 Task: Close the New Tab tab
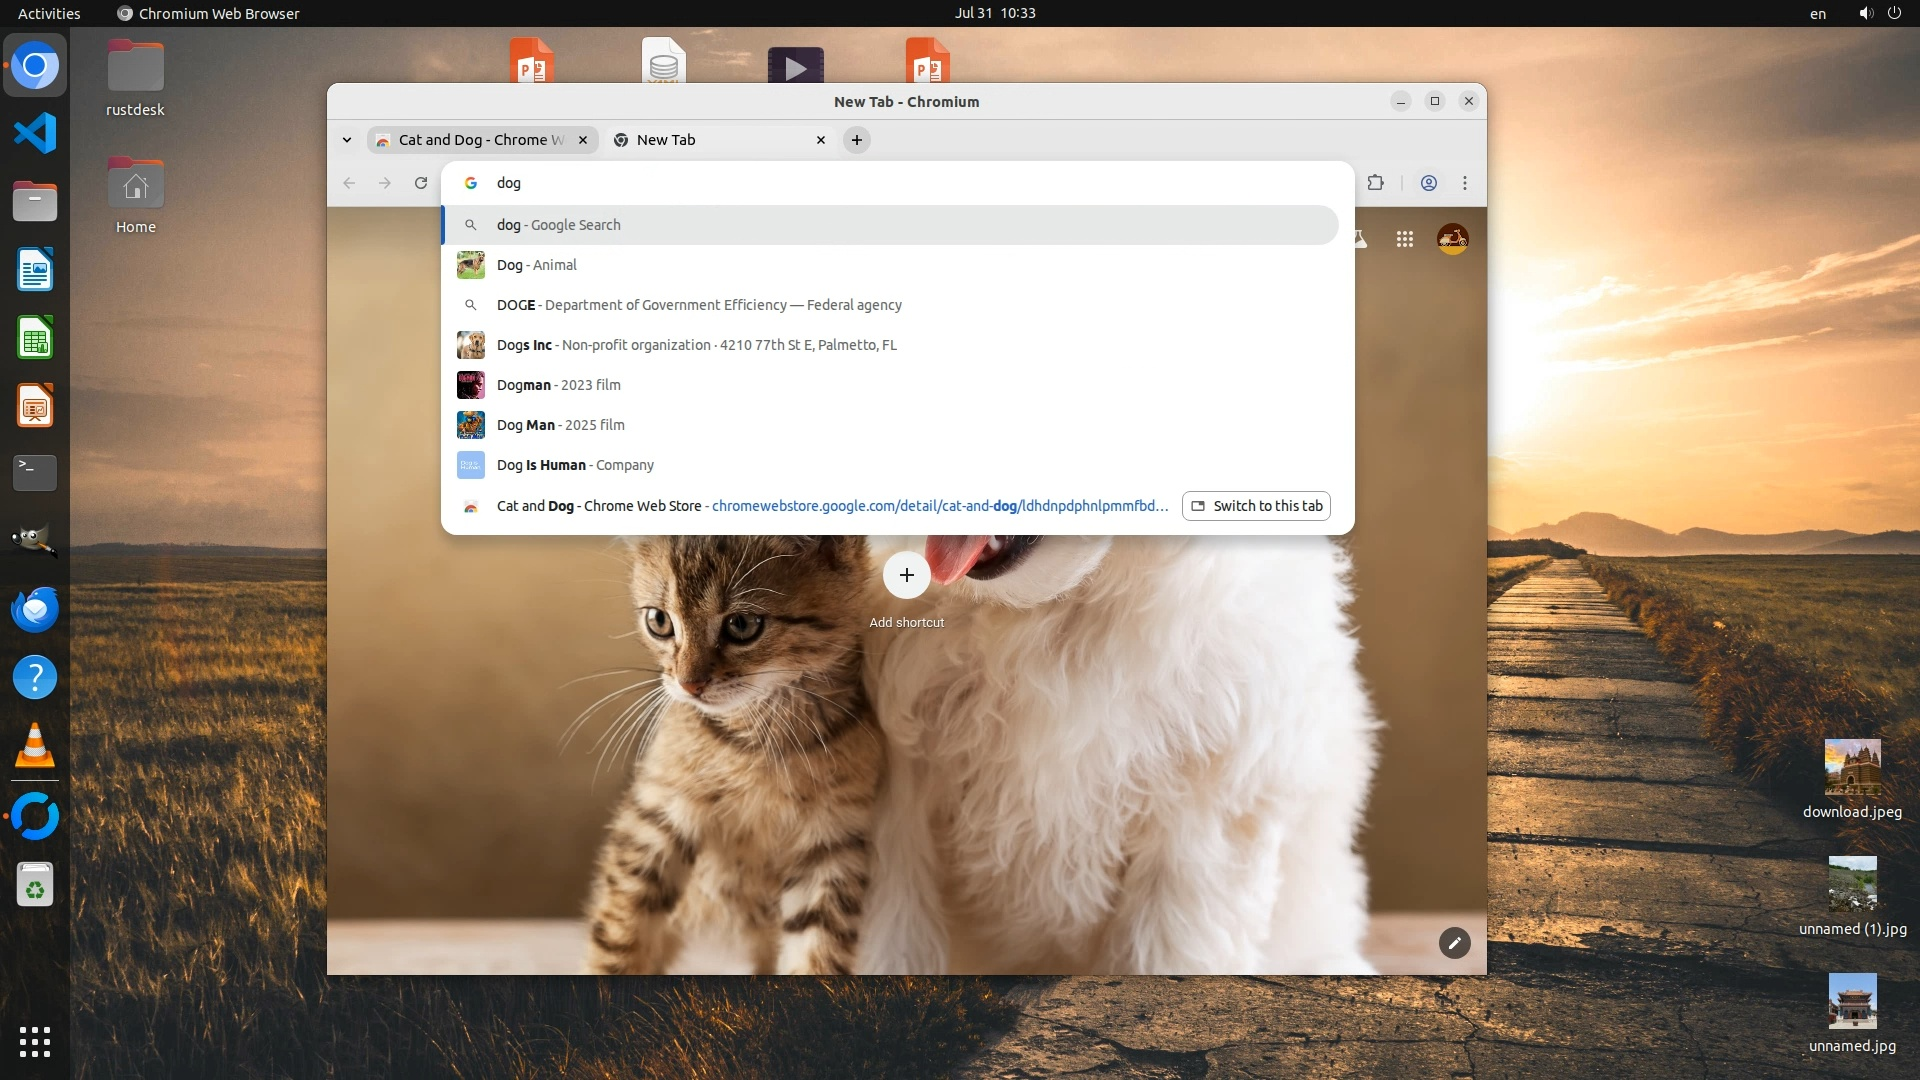pyautogui.click(x=821, y=140)
